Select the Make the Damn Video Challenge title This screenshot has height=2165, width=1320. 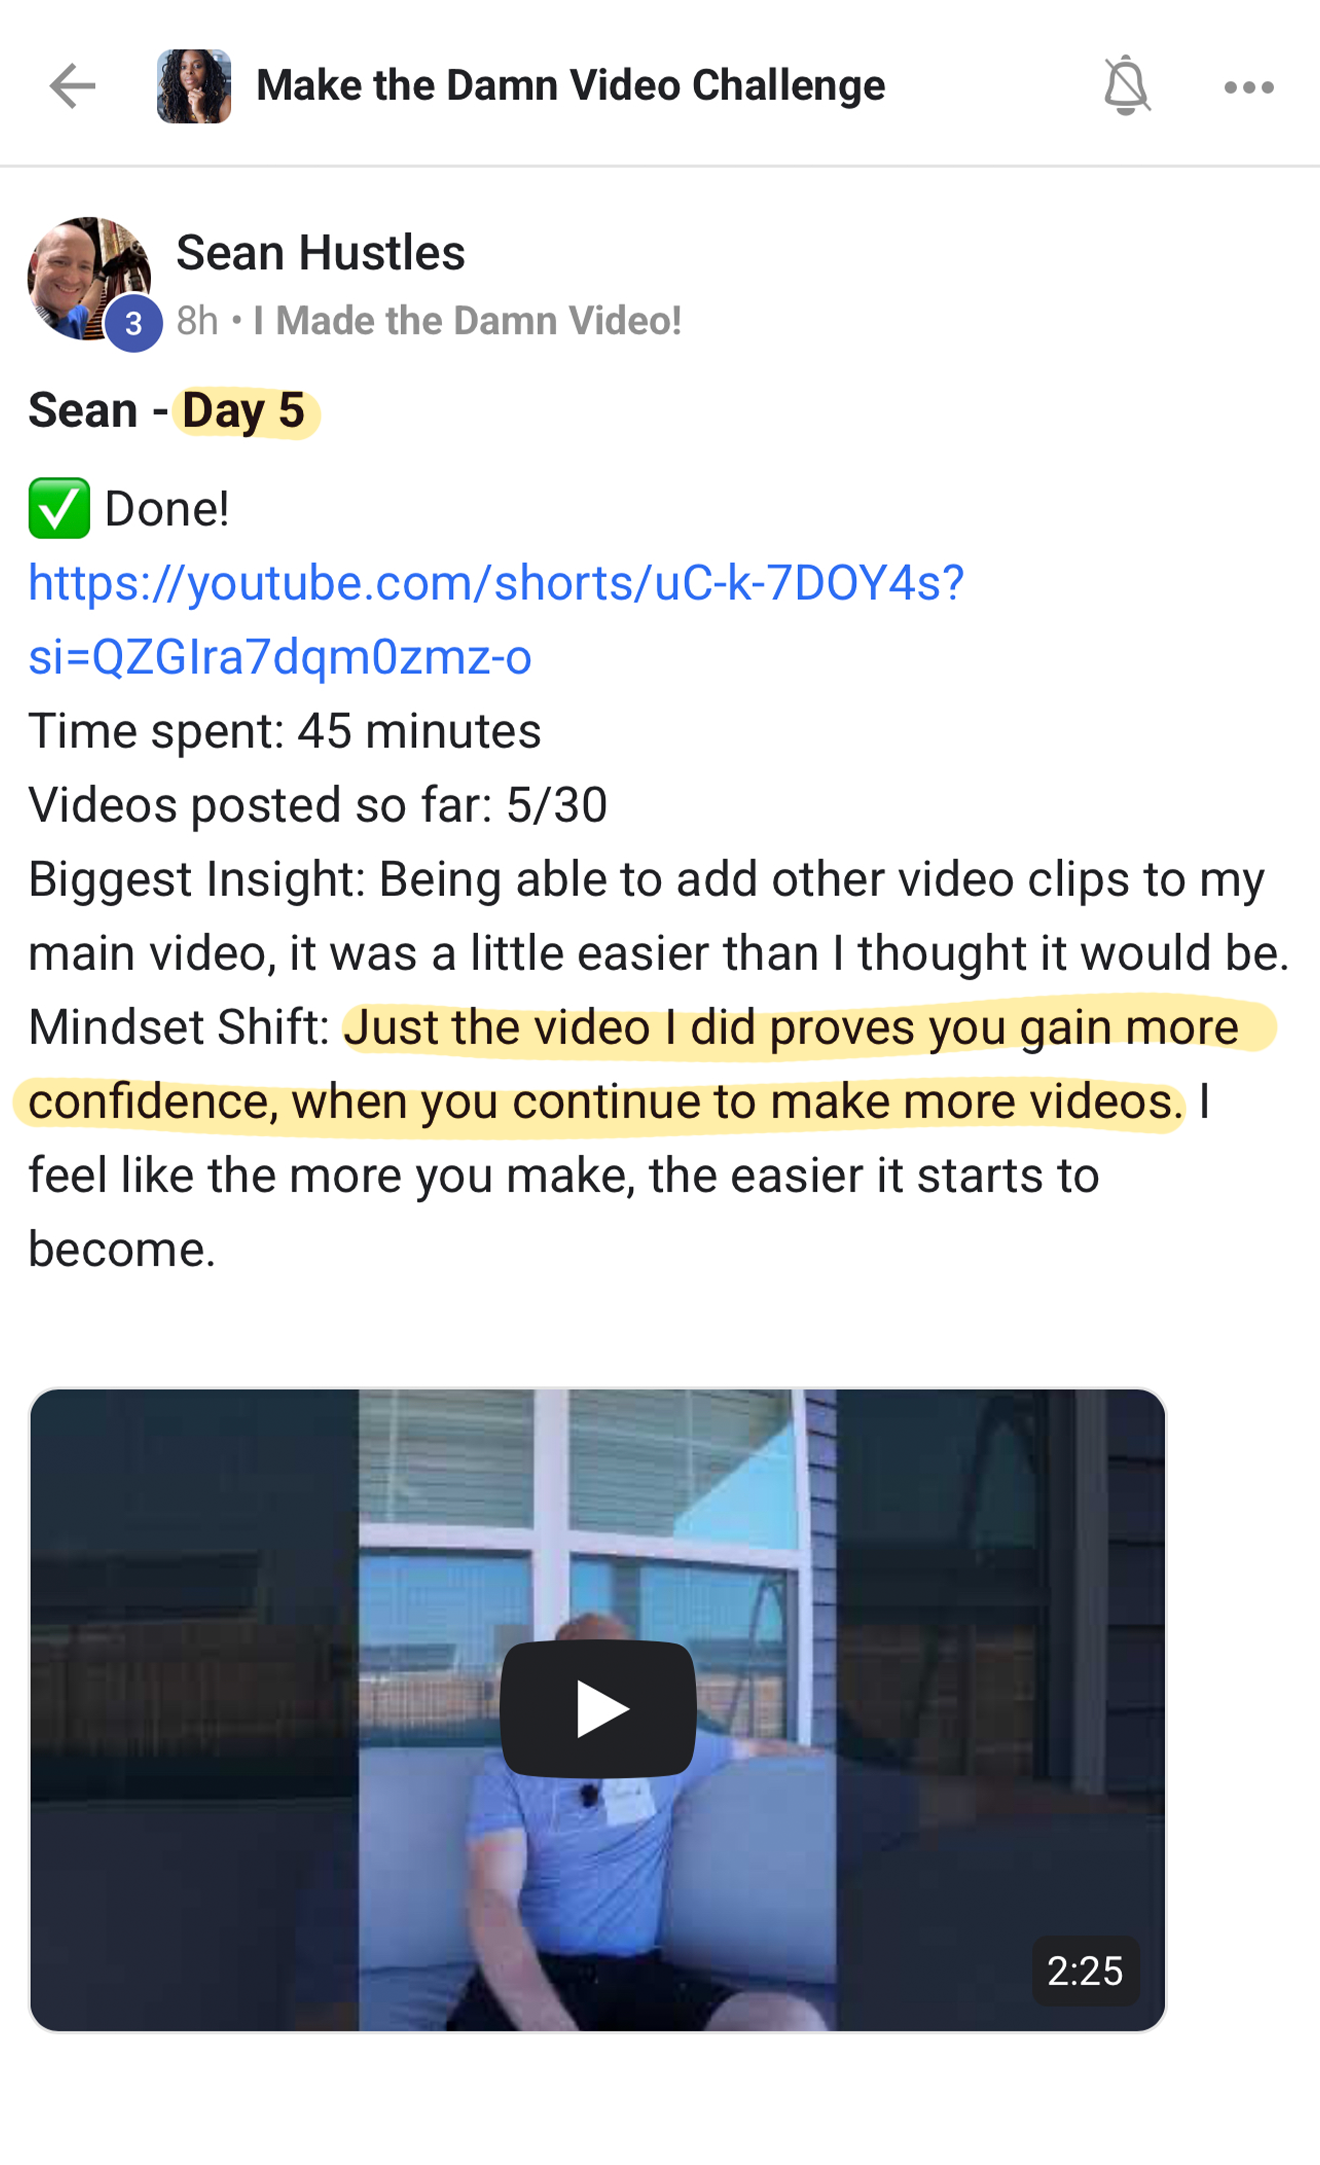[x=570, y=86]
